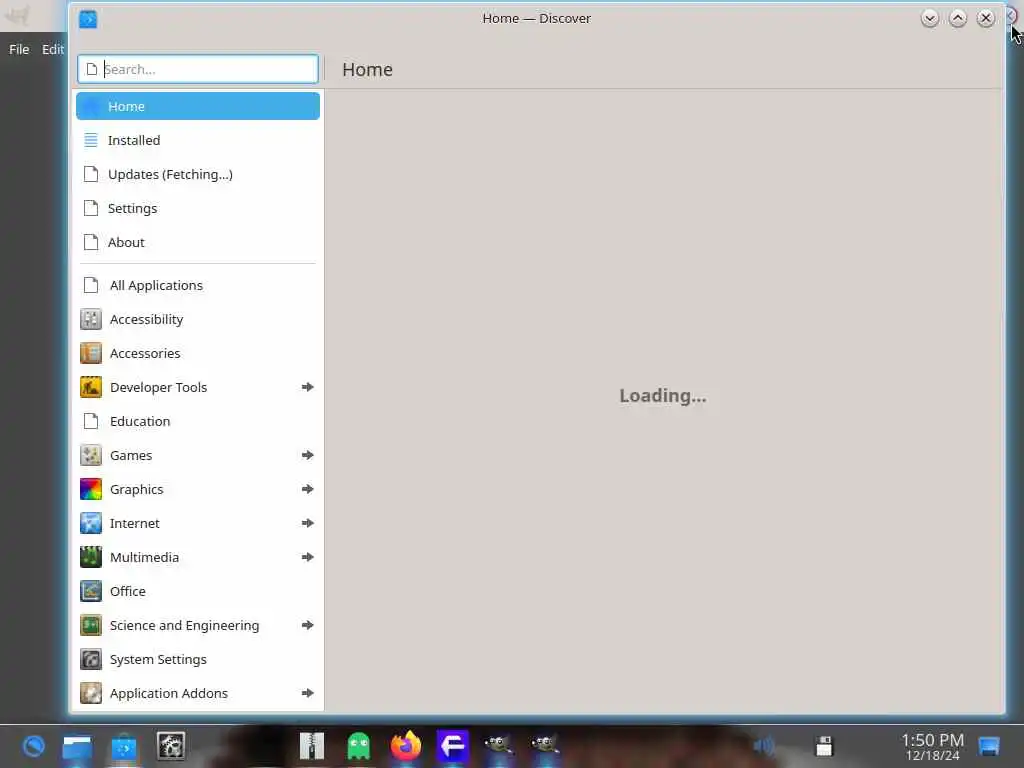Open the About page in sidebar

198,242
